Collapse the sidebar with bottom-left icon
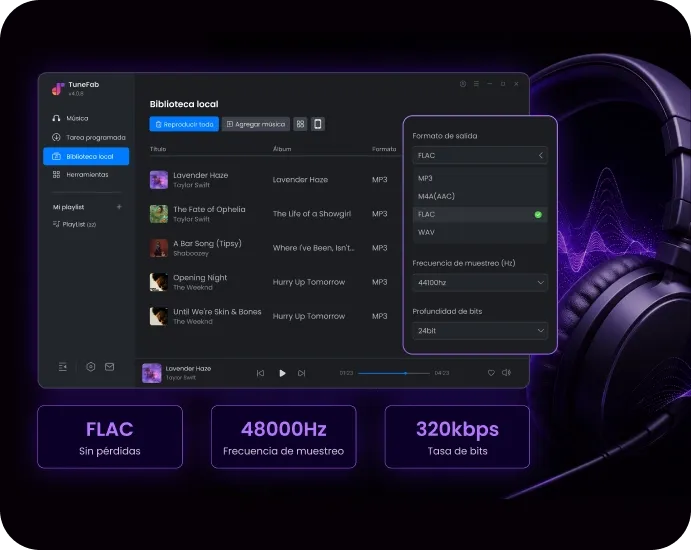The image size is (691, 550). (x=63, y=367)
